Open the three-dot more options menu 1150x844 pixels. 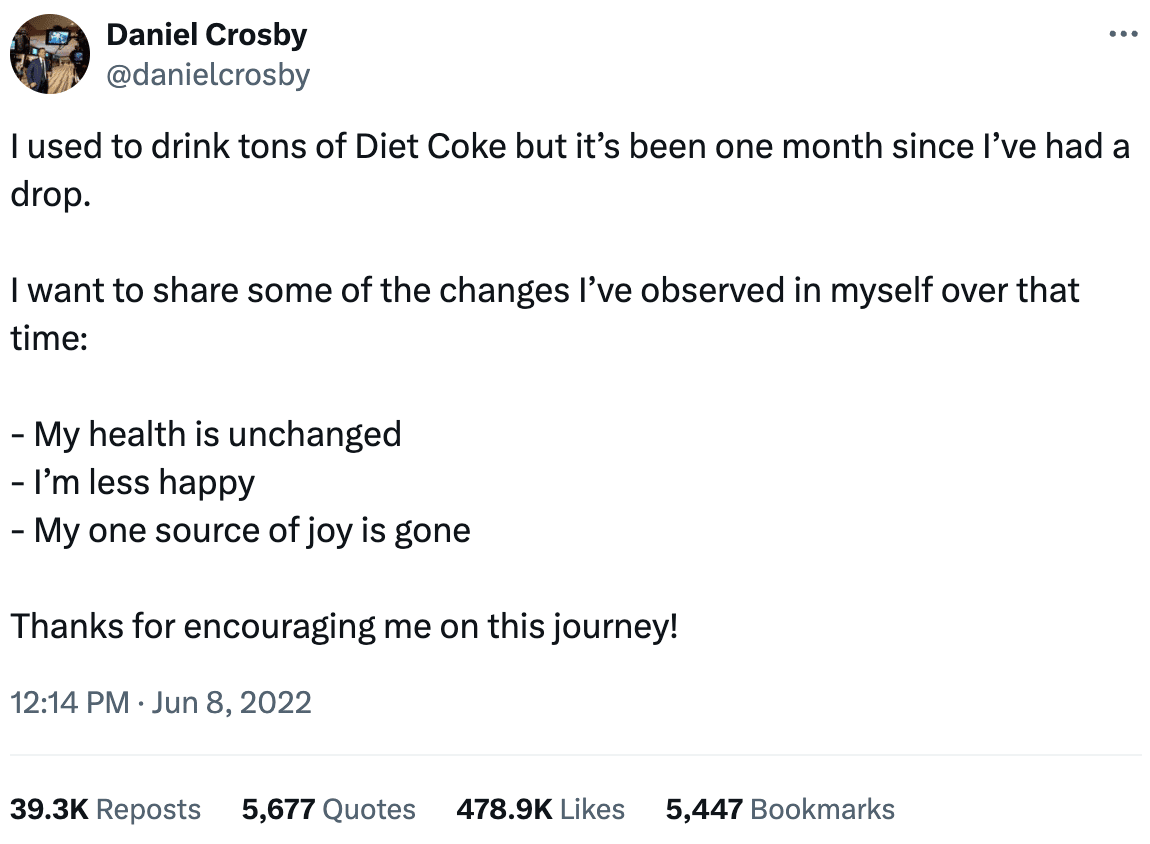(1124, 35)
